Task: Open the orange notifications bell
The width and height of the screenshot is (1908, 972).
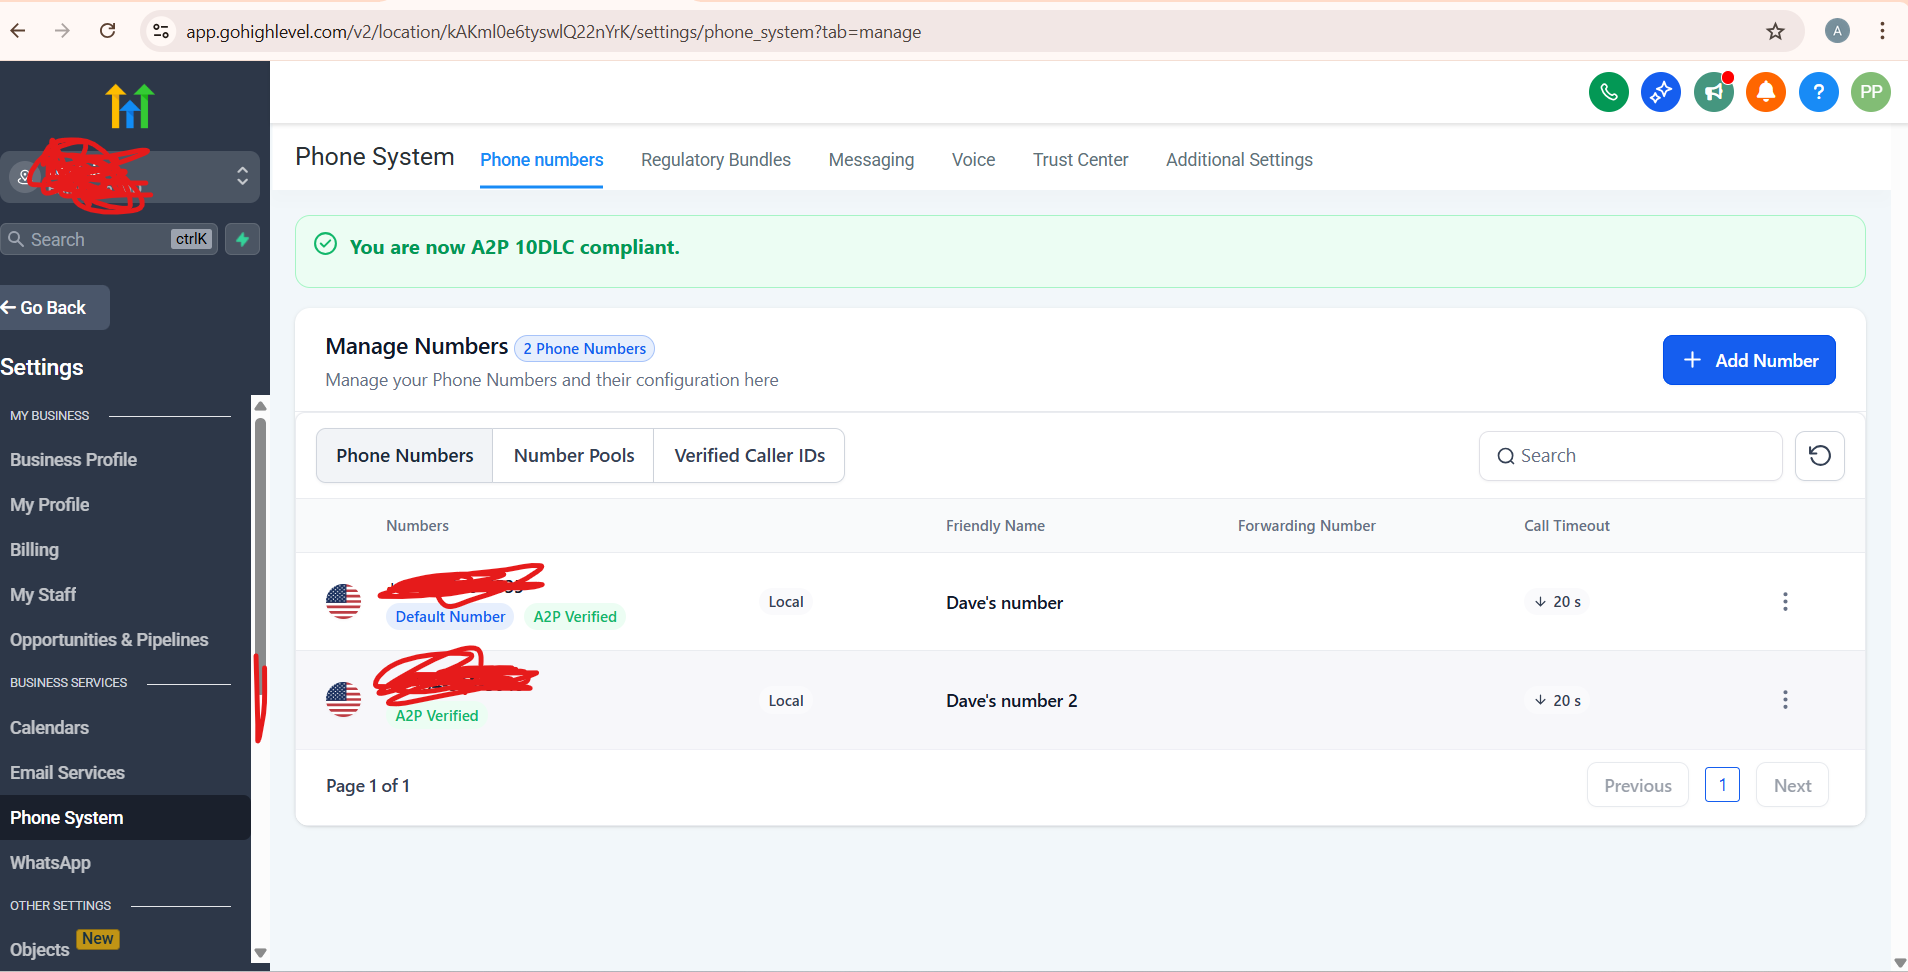Action: coord(1766,93)
